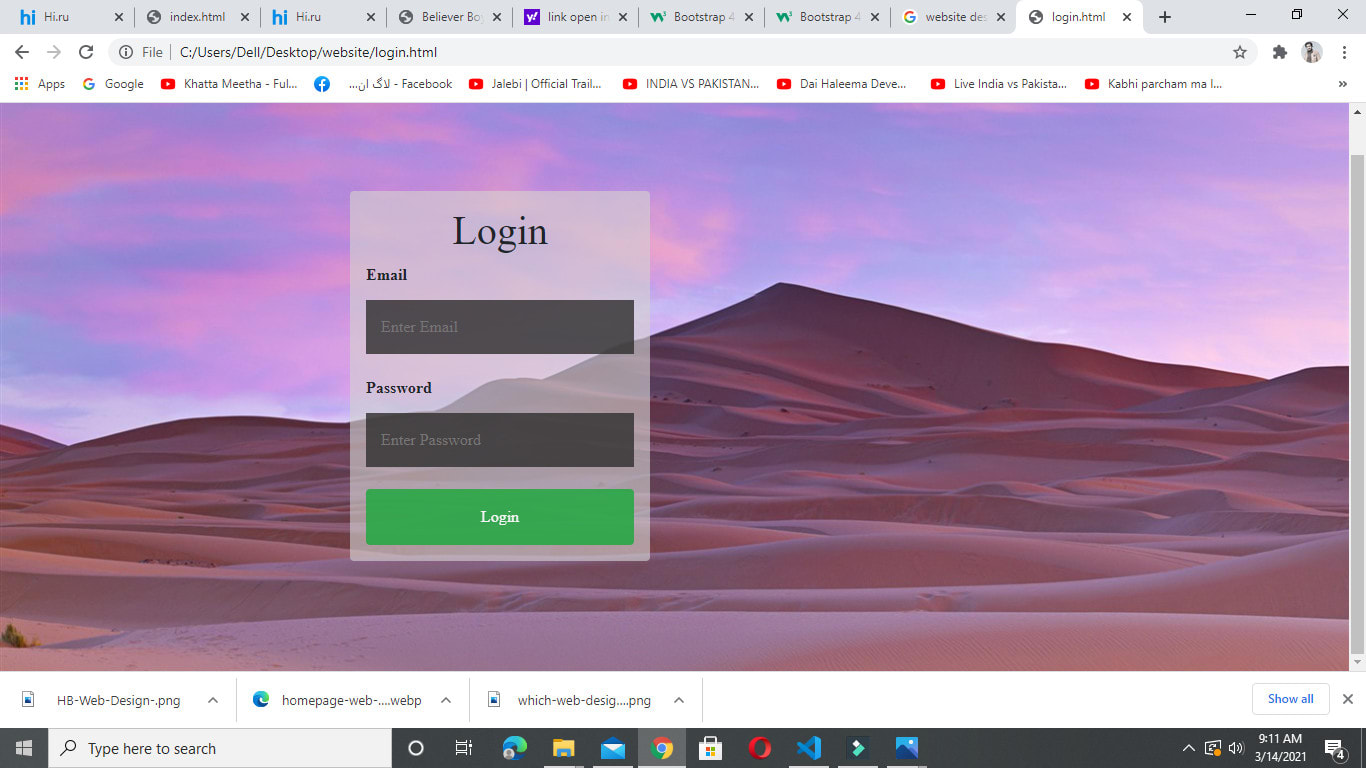Open the volume control in system tray

coord(1236,748)
